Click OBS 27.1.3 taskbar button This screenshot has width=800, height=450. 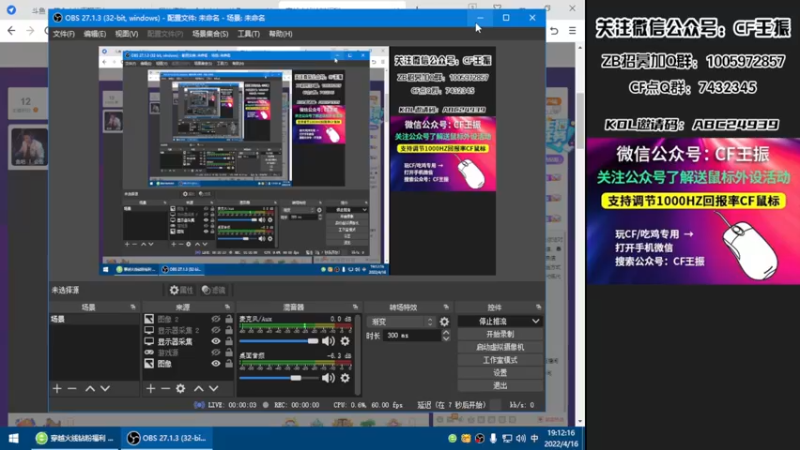[x=166, y=438]
